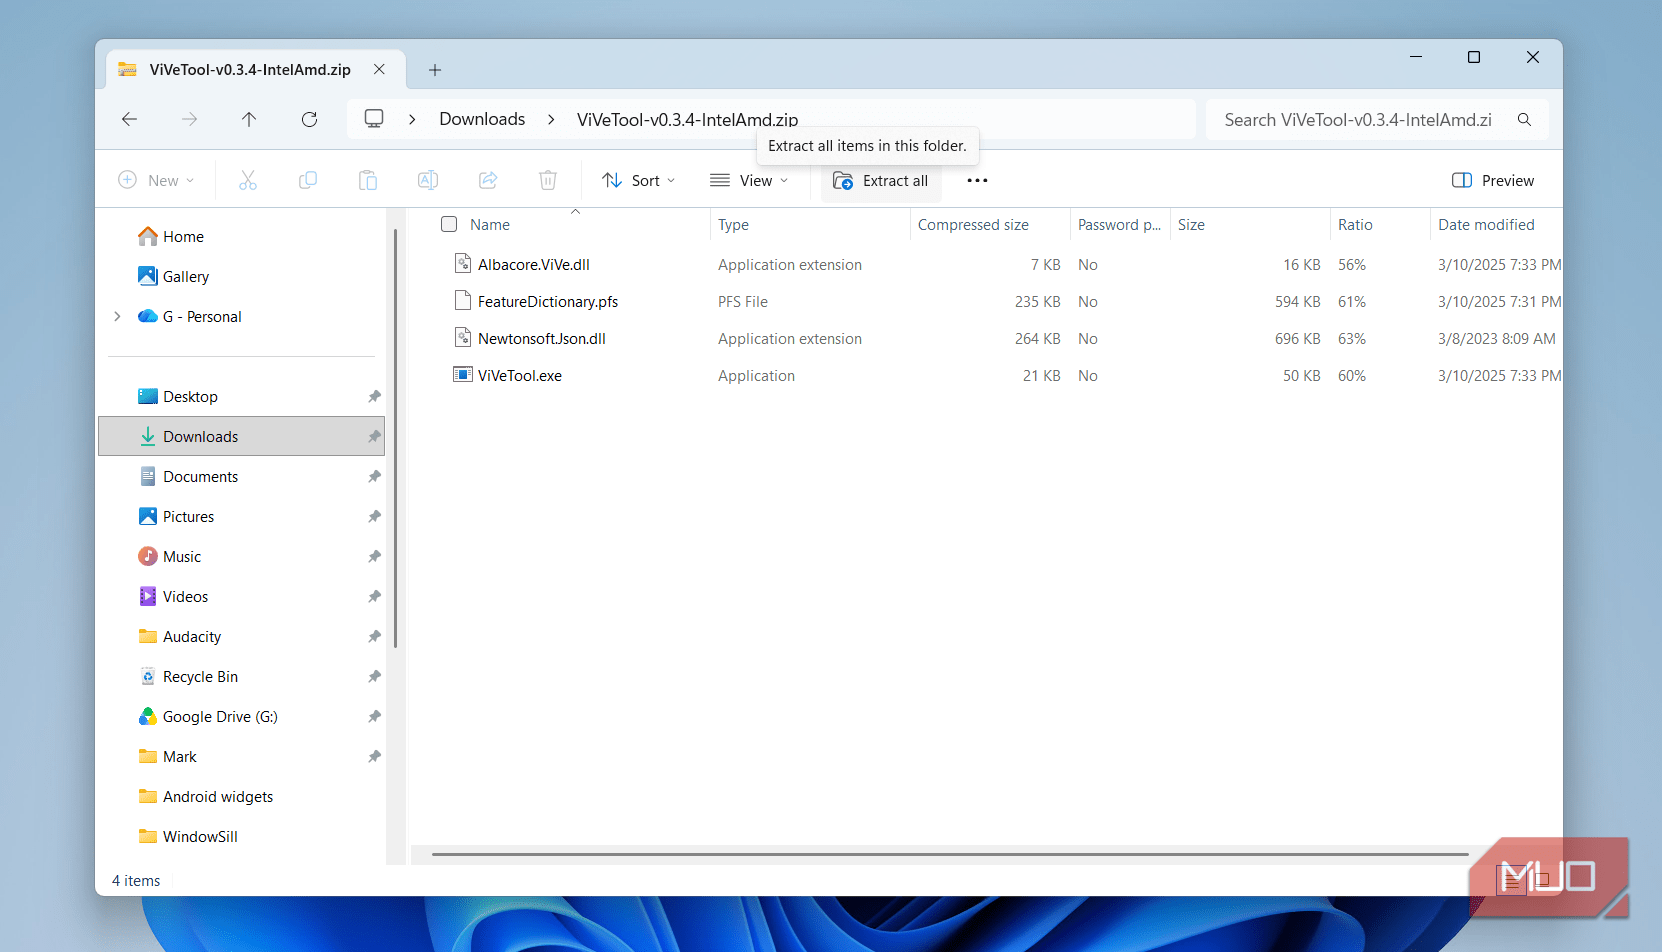Expand chevron after the monitor icon in address bar
Image resolution: width=1662 pixels, height=952 pixels.
412,119
